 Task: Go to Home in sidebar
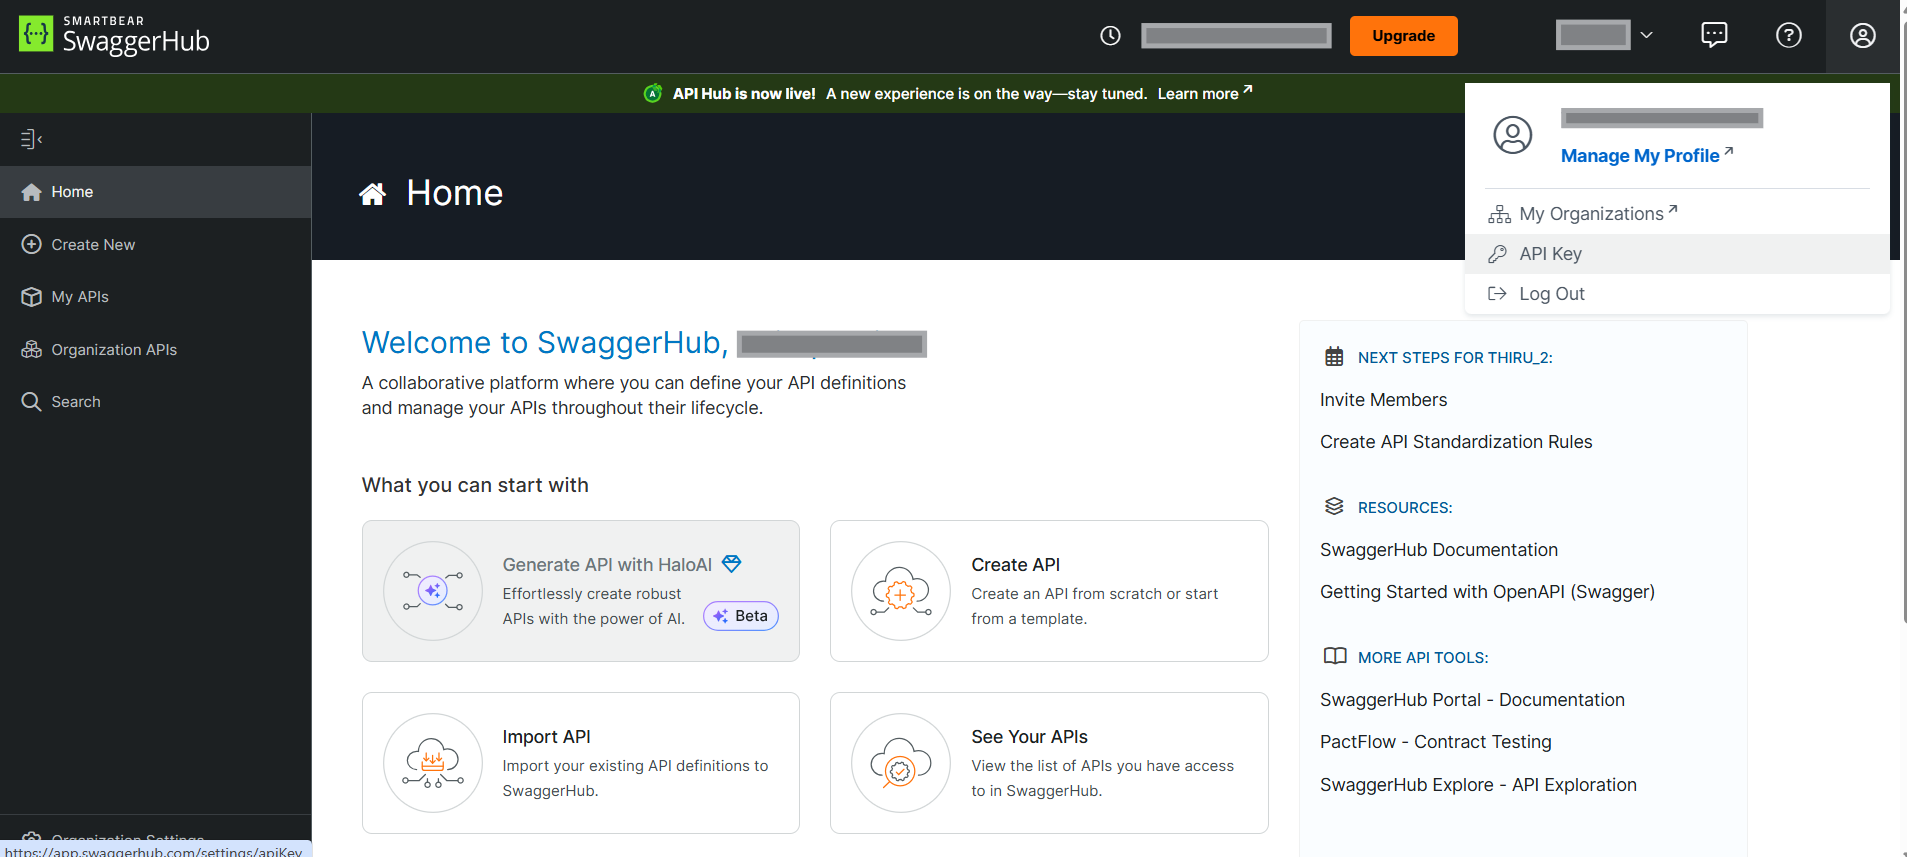[x=155, y=192]
